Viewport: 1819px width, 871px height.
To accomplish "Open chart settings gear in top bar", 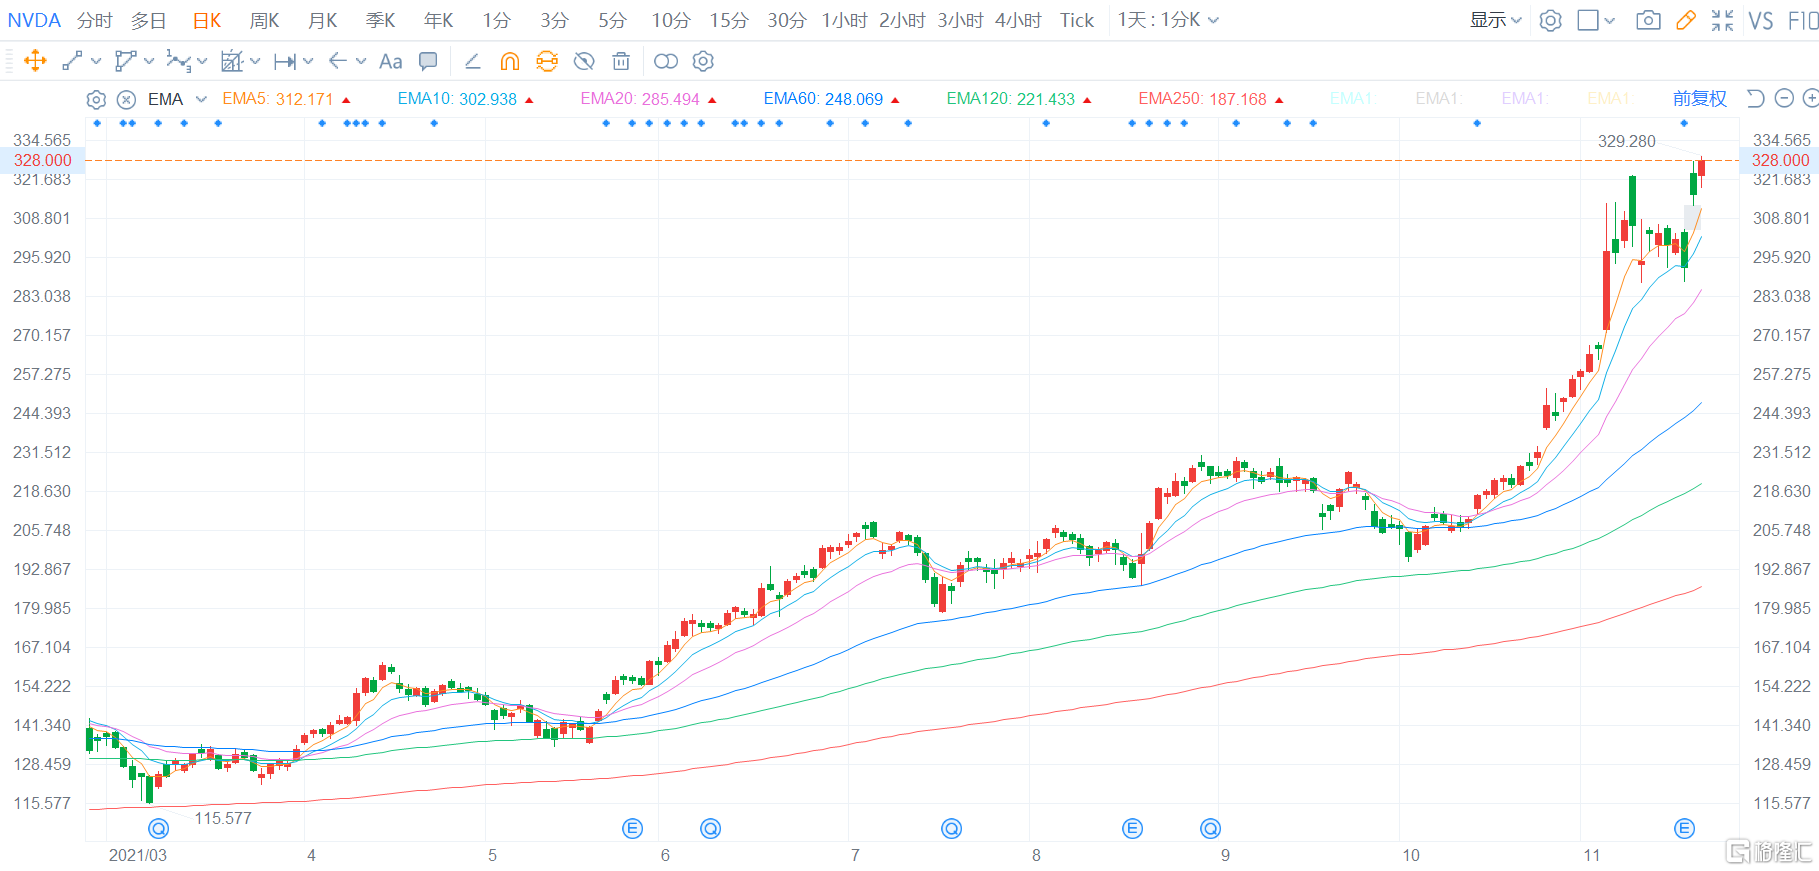I will coord(1550,20).
